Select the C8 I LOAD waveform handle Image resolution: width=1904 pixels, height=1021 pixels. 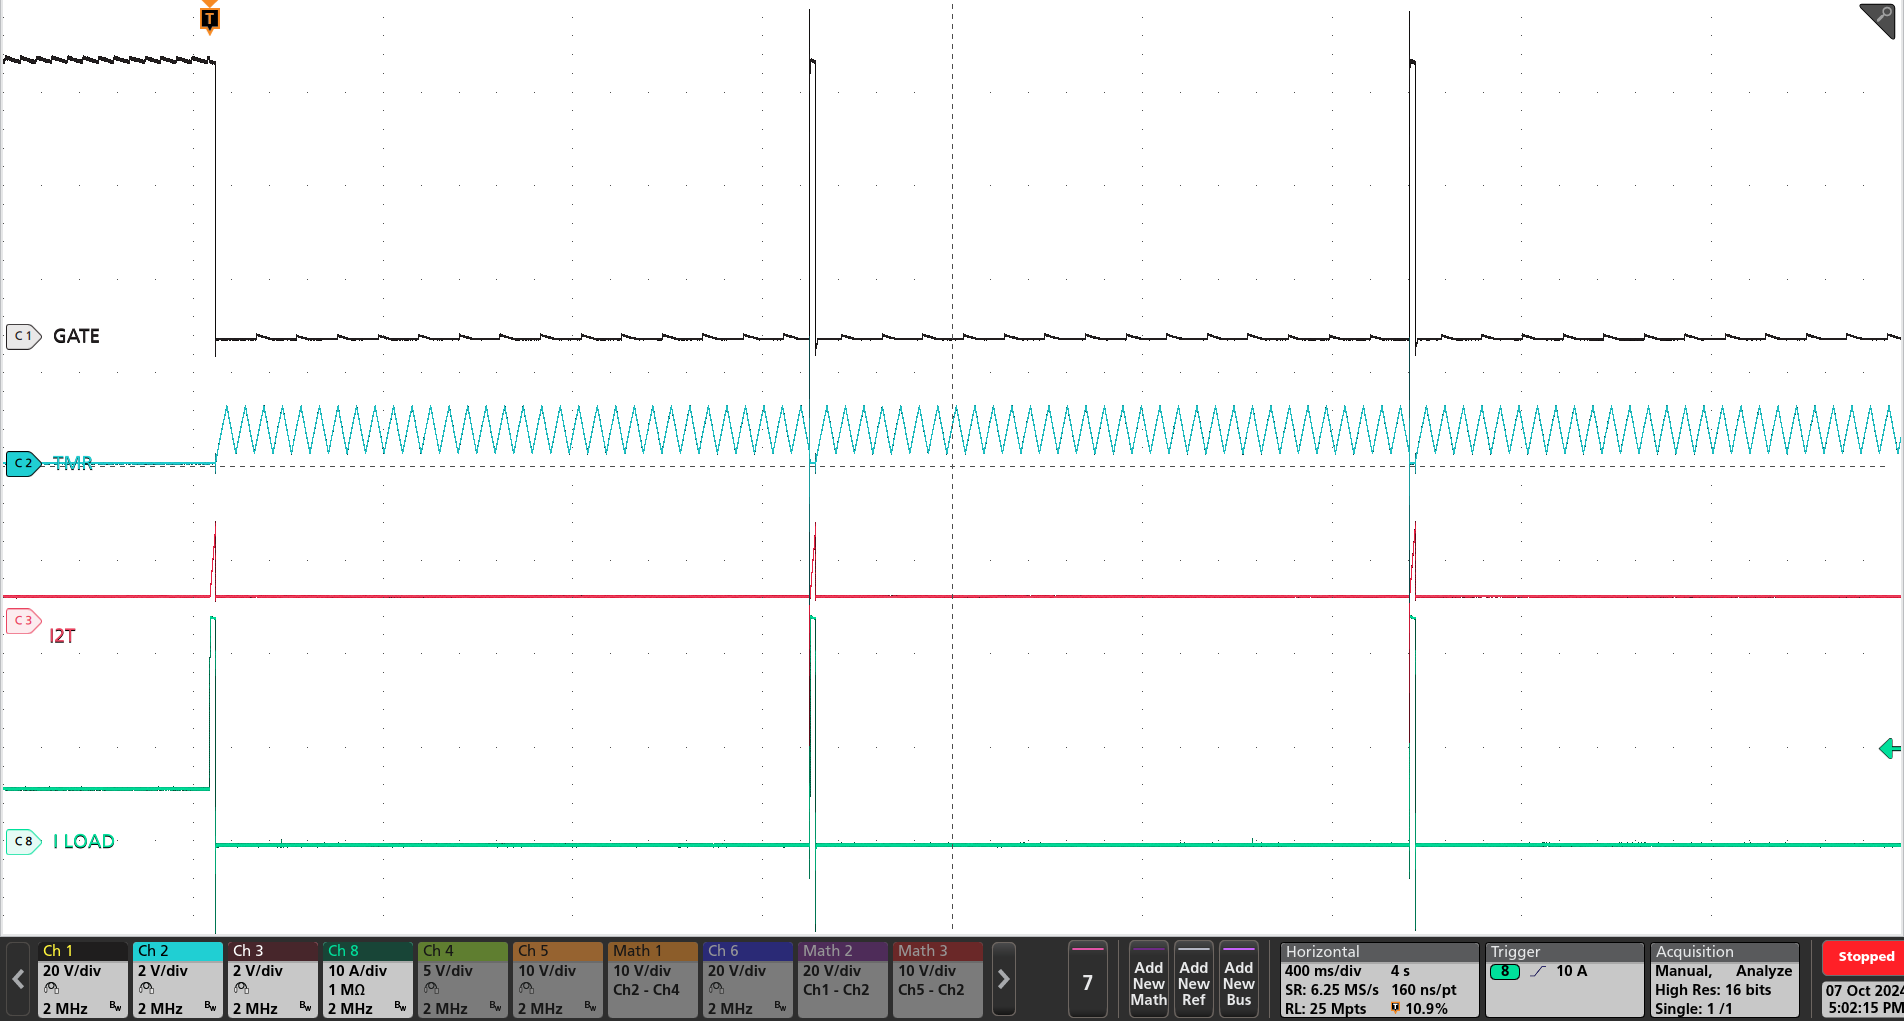(x=24, y=842)
